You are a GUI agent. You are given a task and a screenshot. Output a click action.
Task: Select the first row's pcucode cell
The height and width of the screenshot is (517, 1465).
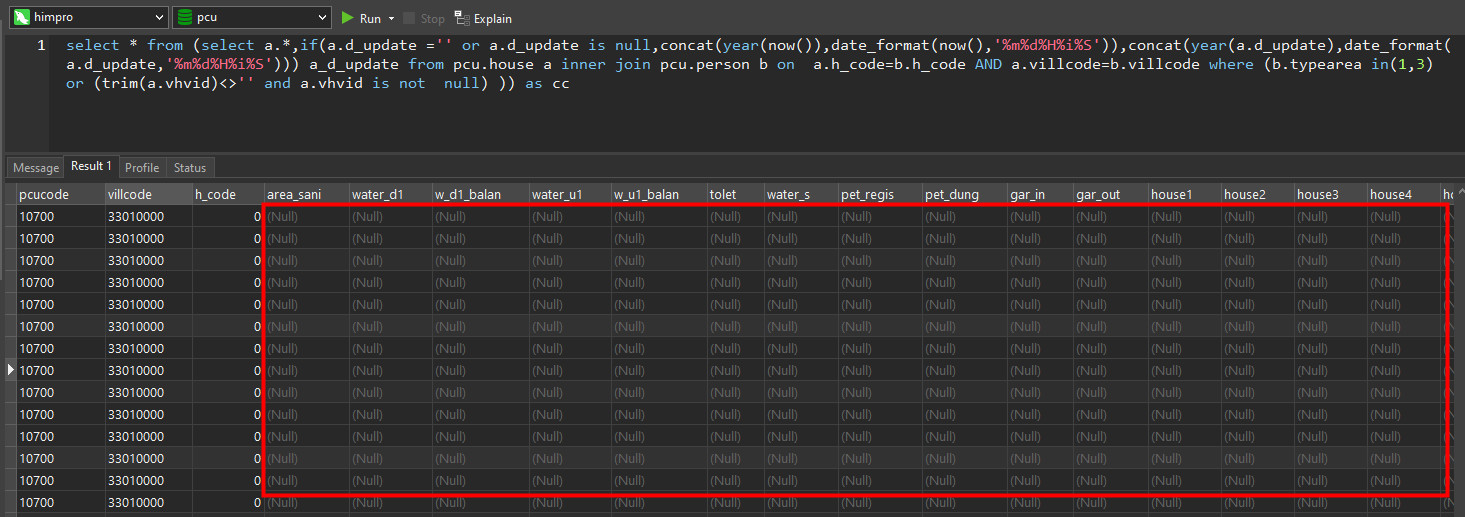coord(60,216)
